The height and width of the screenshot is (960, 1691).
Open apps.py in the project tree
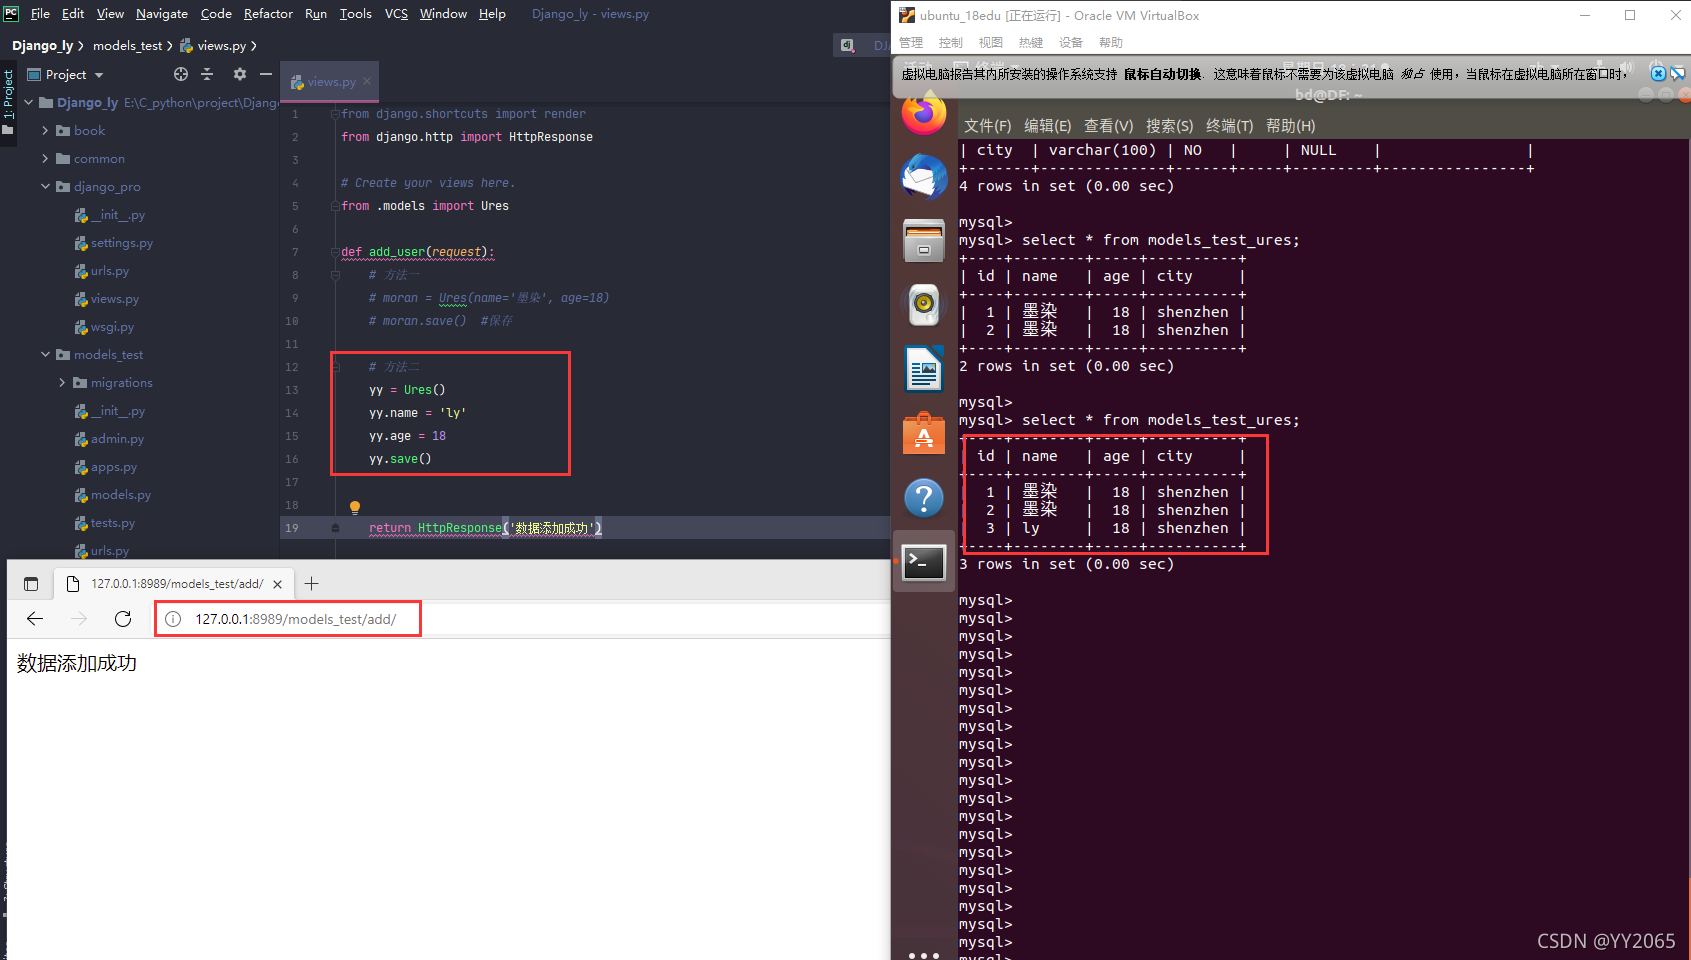pyautogui.click(x=106, y=467)
